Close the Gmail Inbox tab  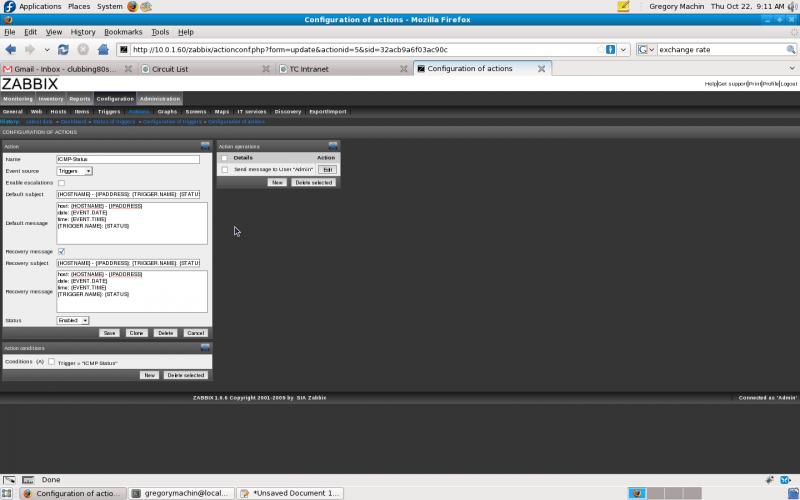pos(129,68)
